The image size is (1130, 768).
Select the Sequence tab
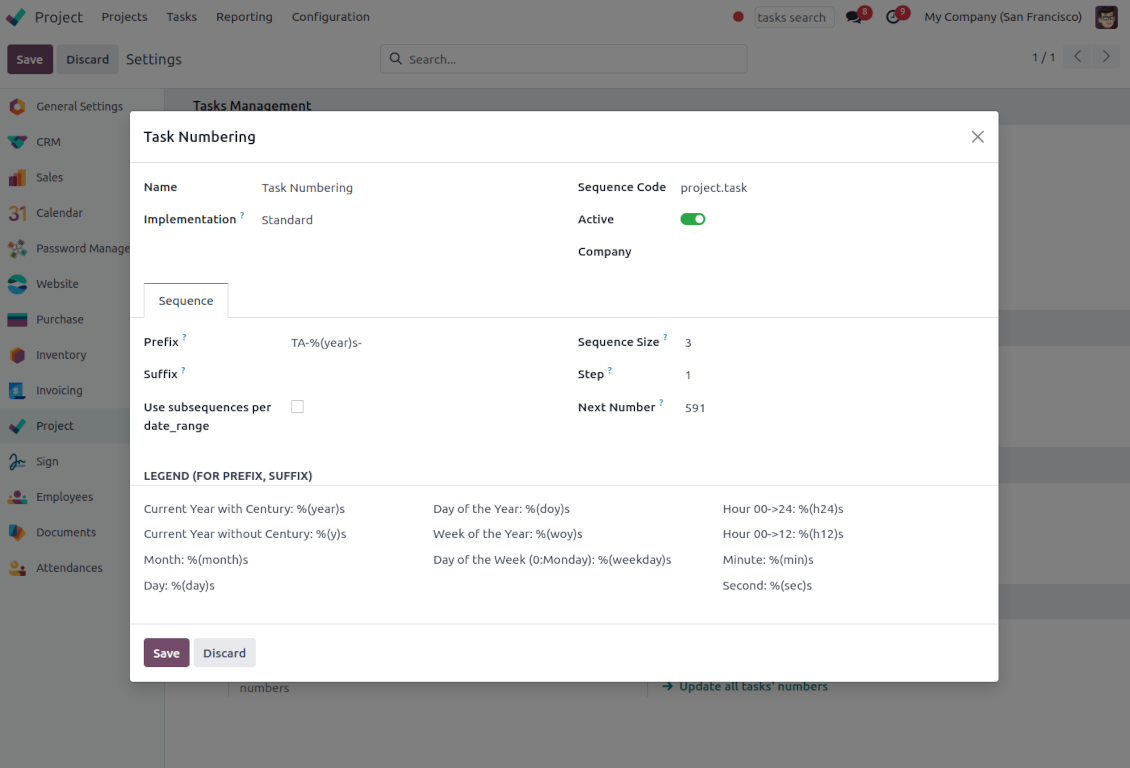pos(186,300)
